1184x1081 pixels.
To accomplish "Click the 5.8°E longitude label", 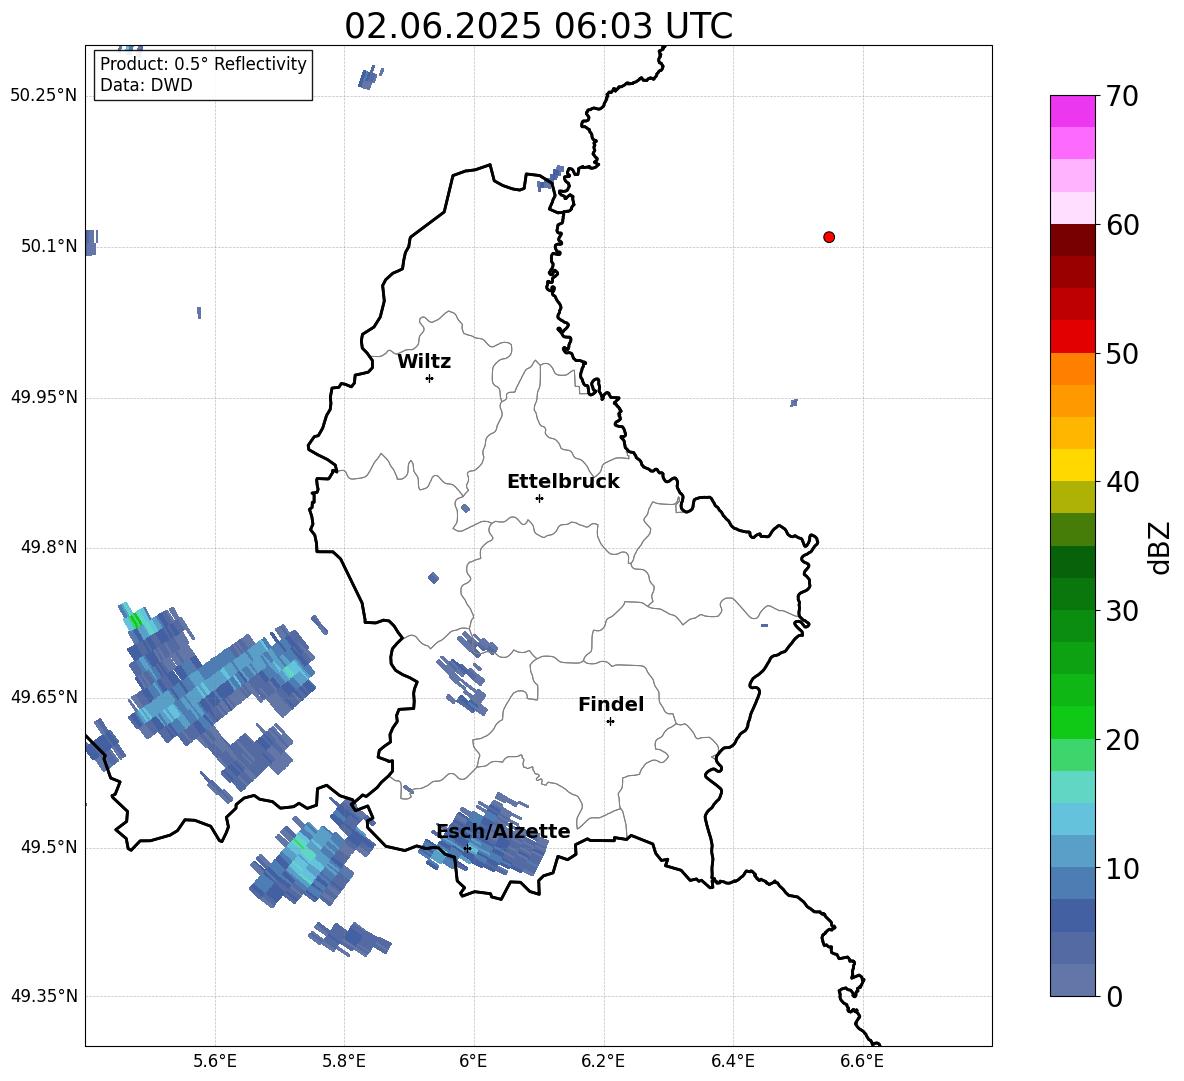I will pyautogui.click(x=344, y=1061).
